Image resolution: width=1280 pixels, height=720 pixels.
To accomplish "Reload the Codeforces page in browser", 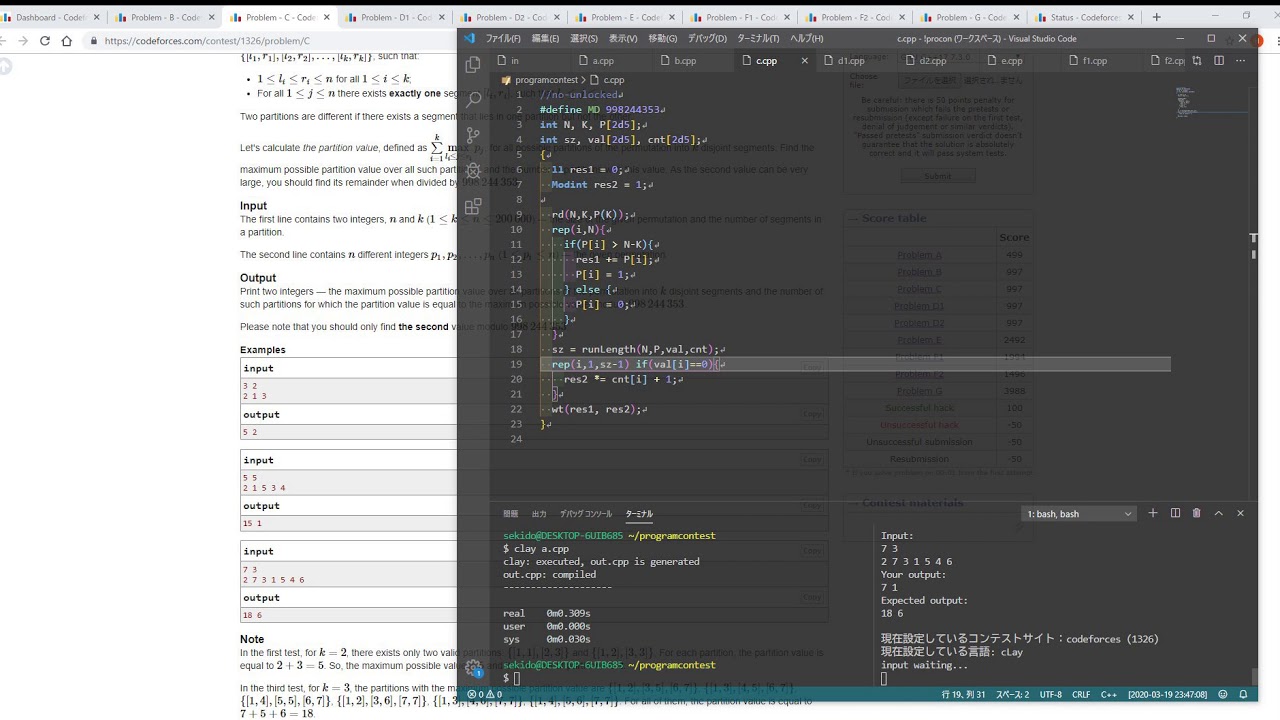I will coord(44,41).
